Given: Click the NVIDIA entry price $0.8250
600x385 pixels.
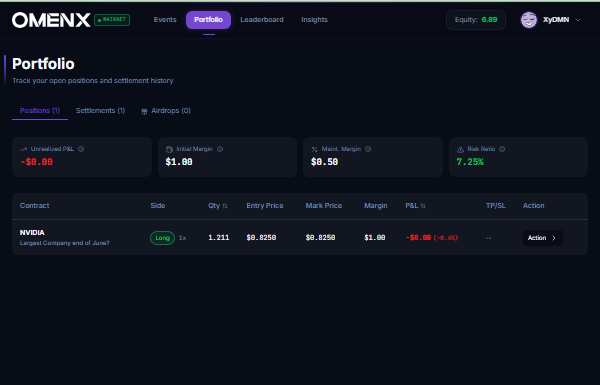Looking at the screenshot, I should tap(261, 238).
